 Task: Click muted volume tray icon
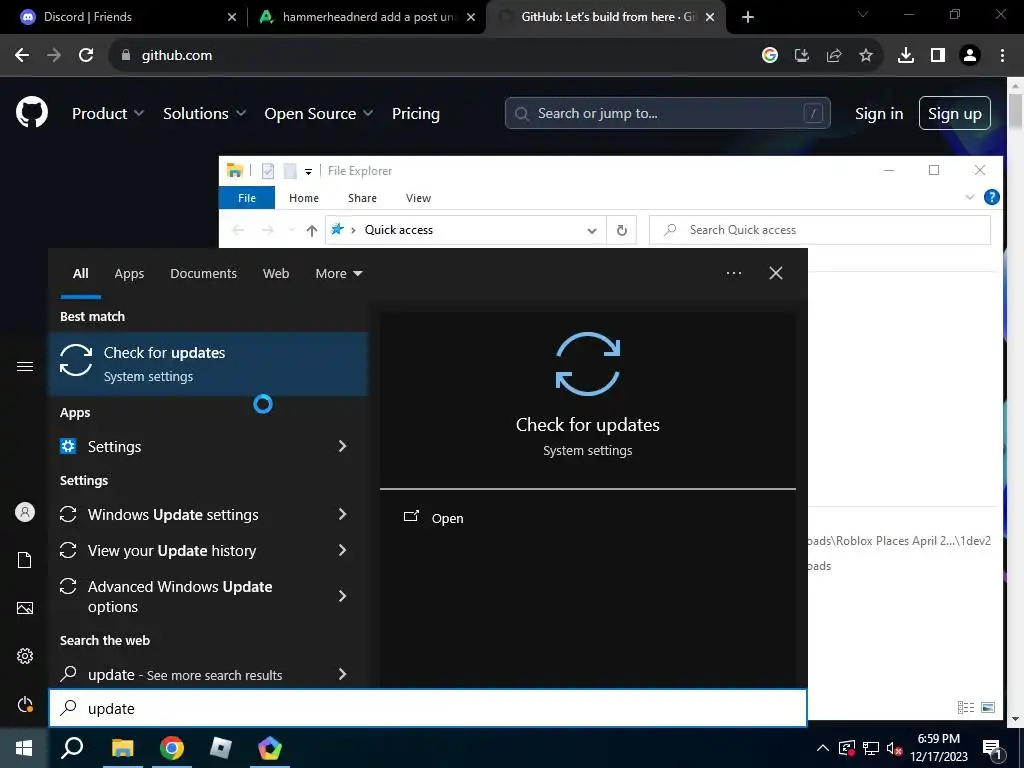[x=895, y=748]
